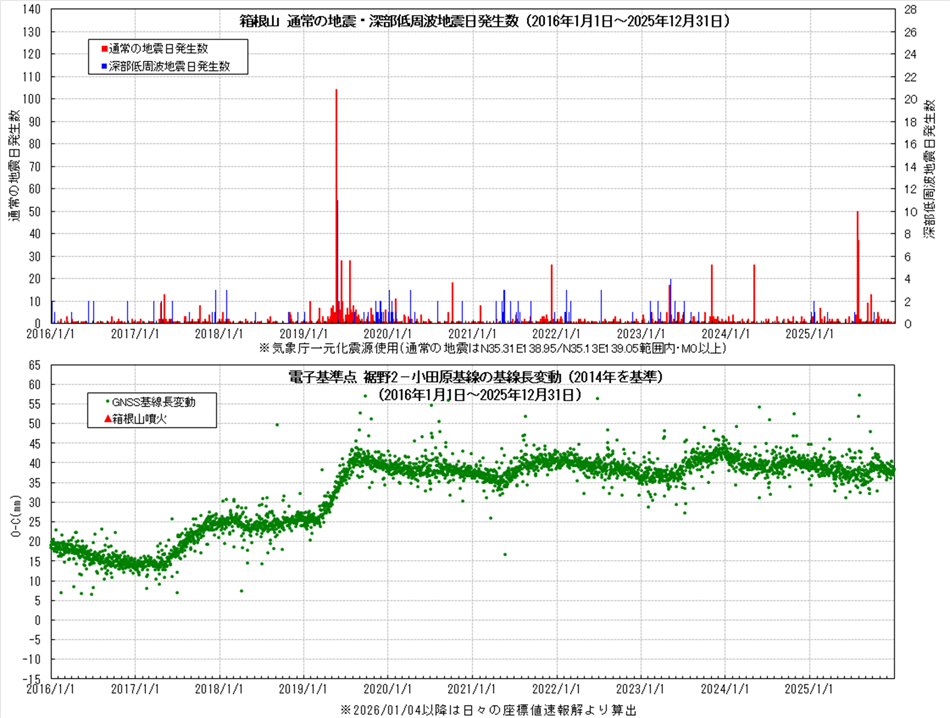Click the green dot legend marker for GNSS基線長変動

pos(106,401)
